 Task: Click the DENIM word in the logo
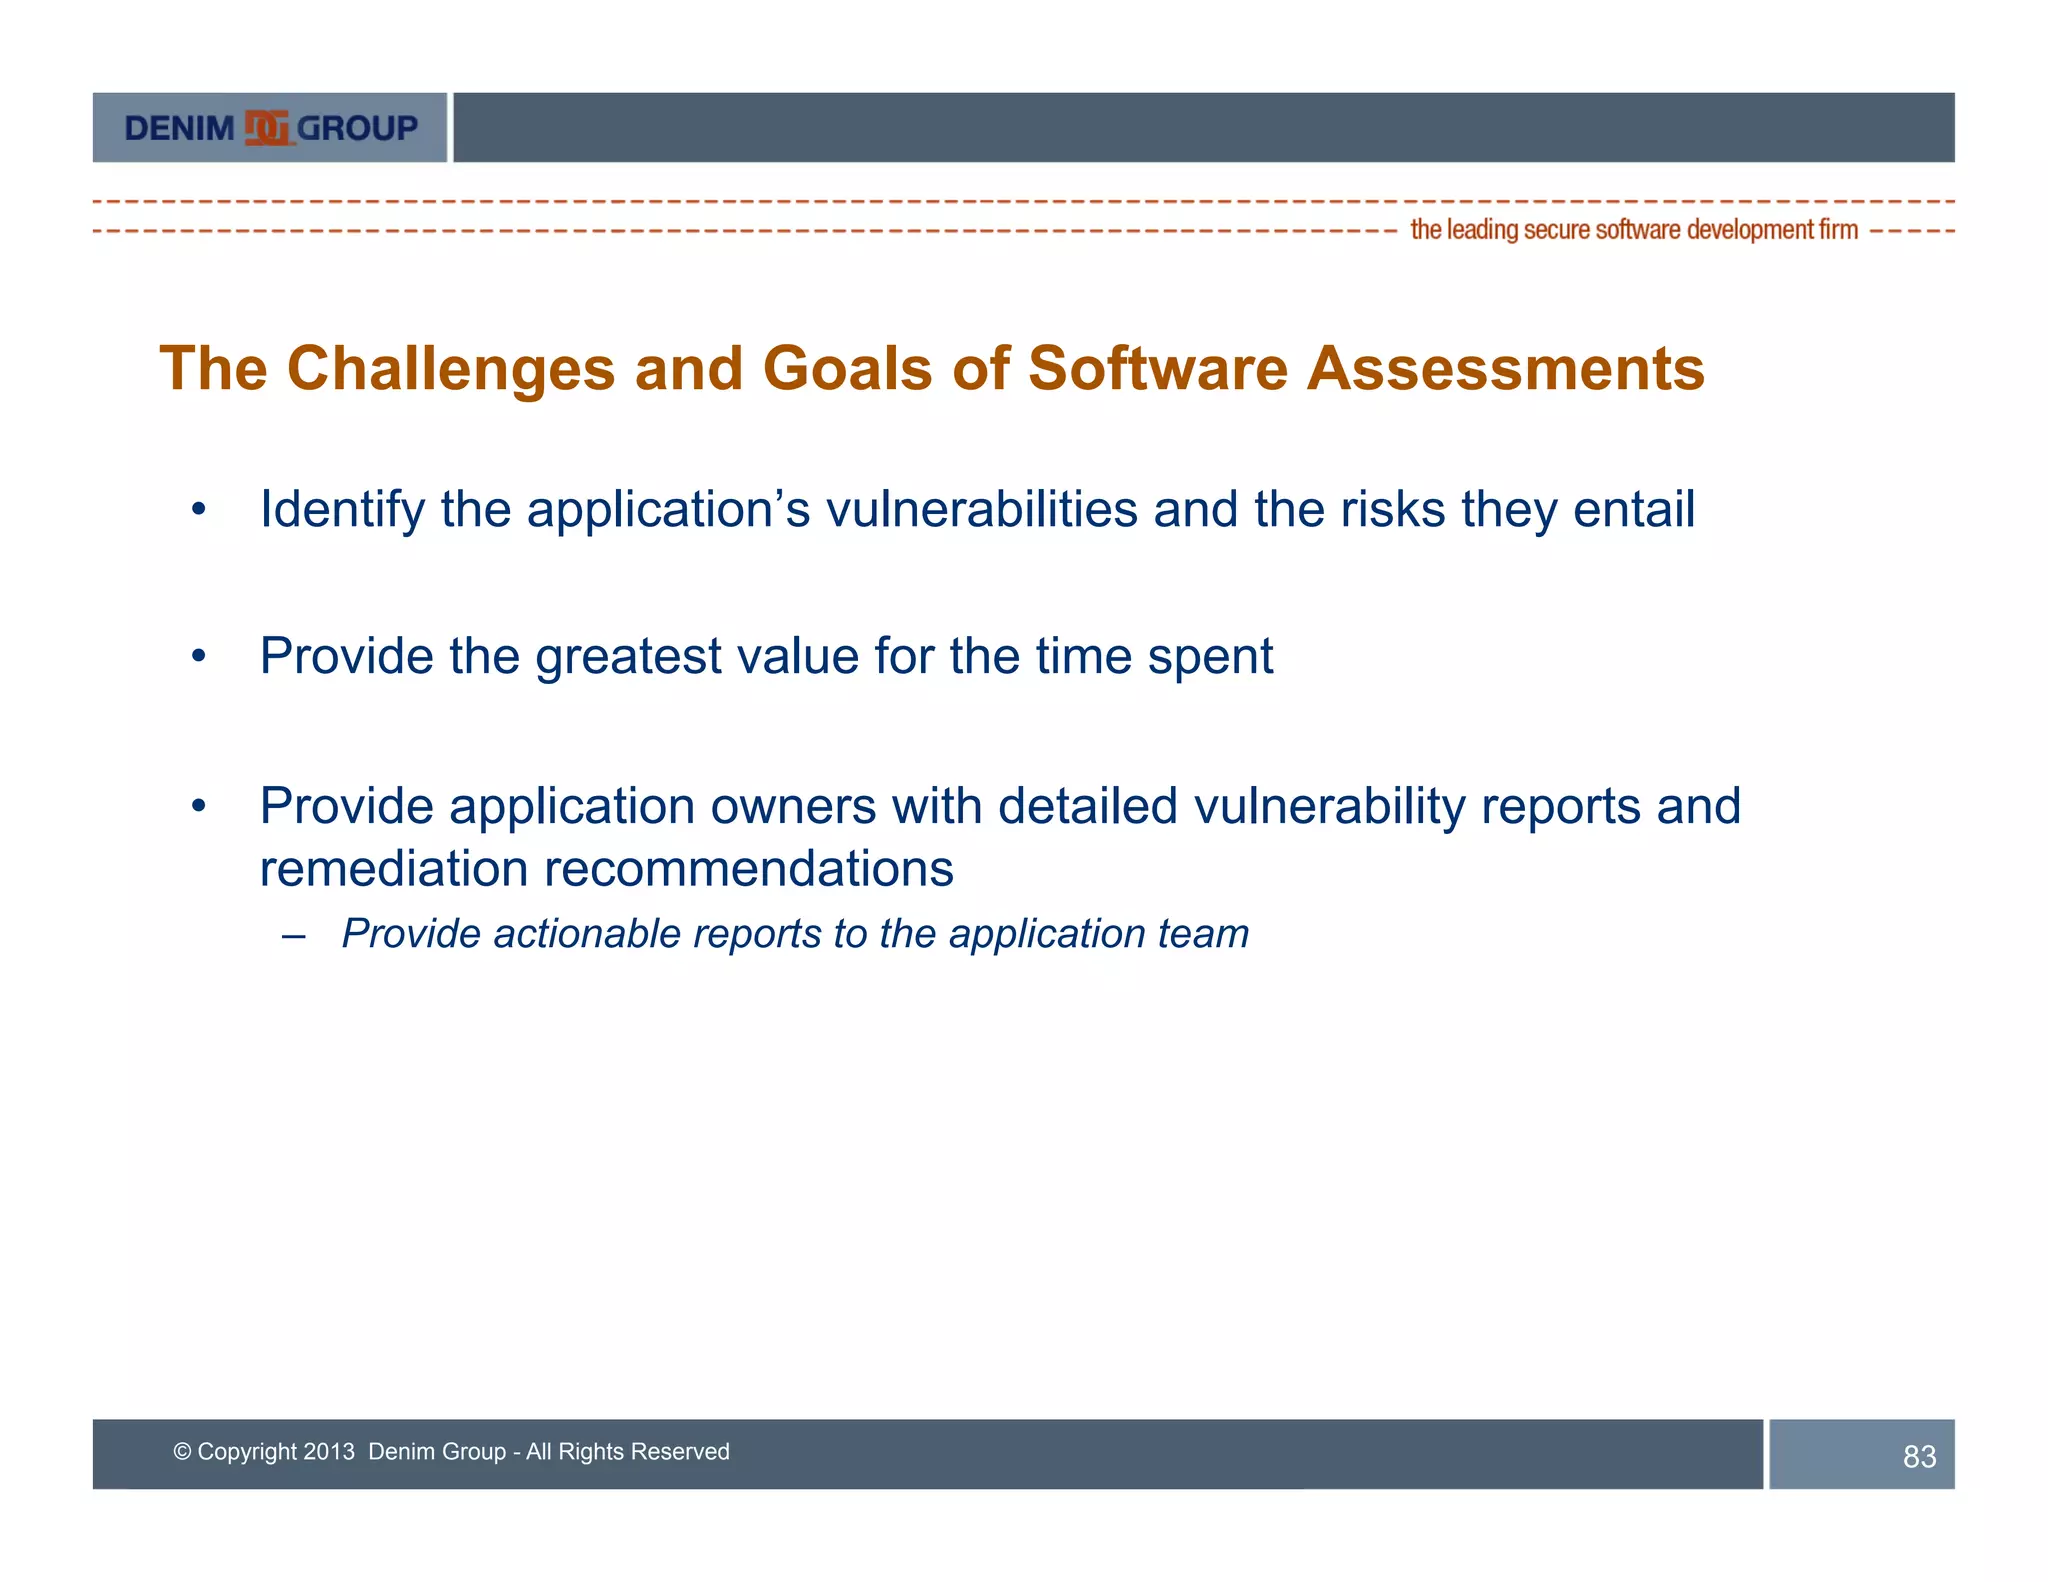pos(179,128)
